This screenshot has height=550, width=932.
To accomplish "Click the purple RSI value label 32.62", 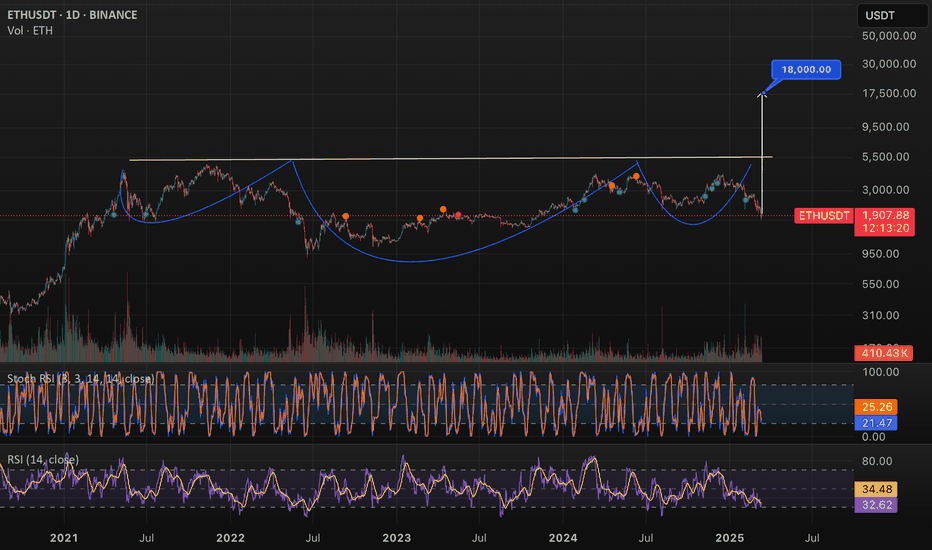I will point(876,505).
